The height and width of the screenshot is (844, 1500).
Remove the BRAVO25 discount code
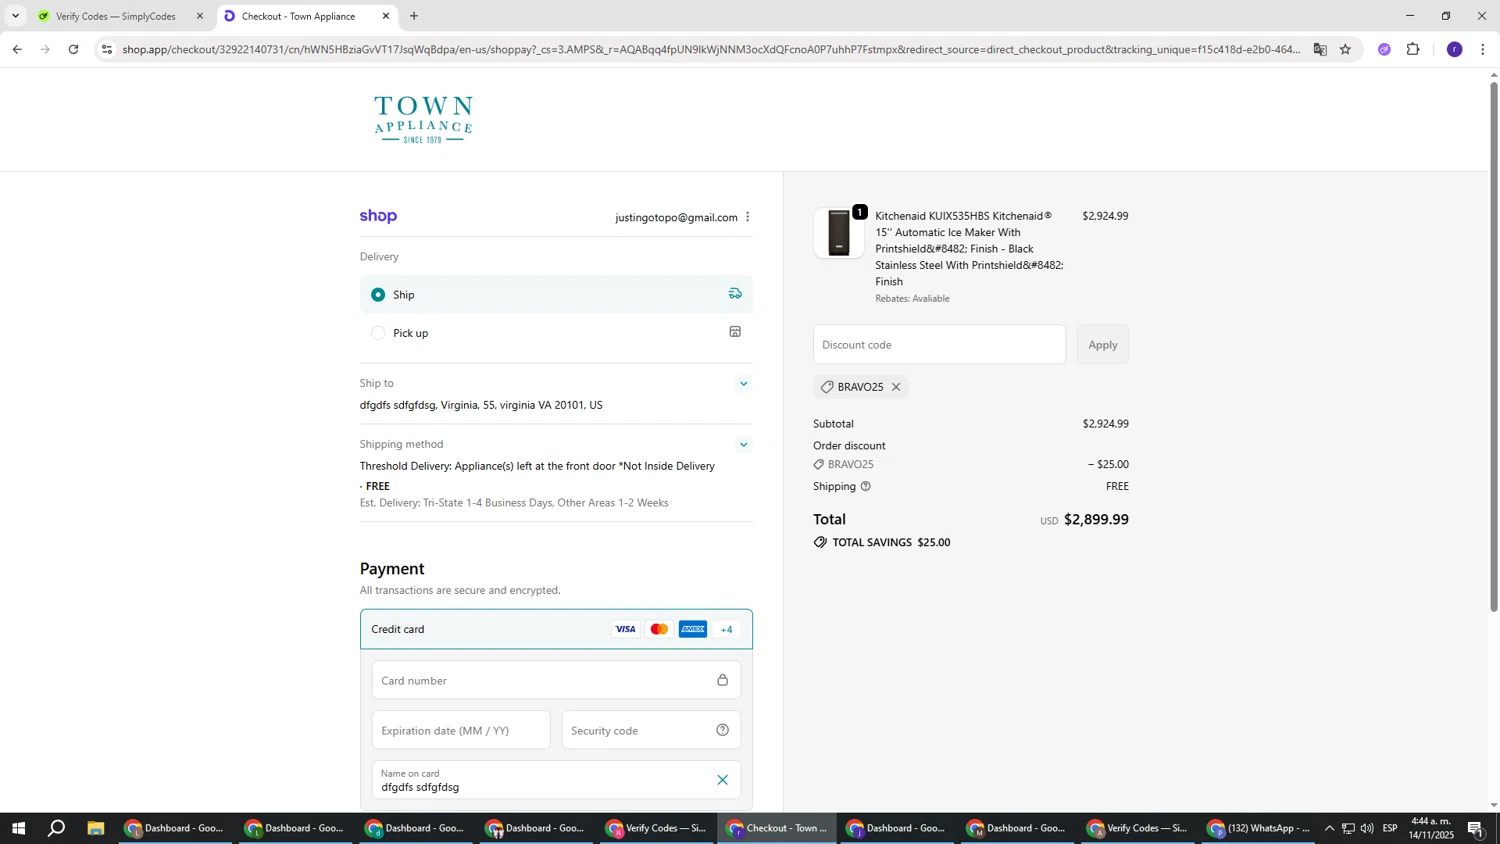[x=896, y=387]
